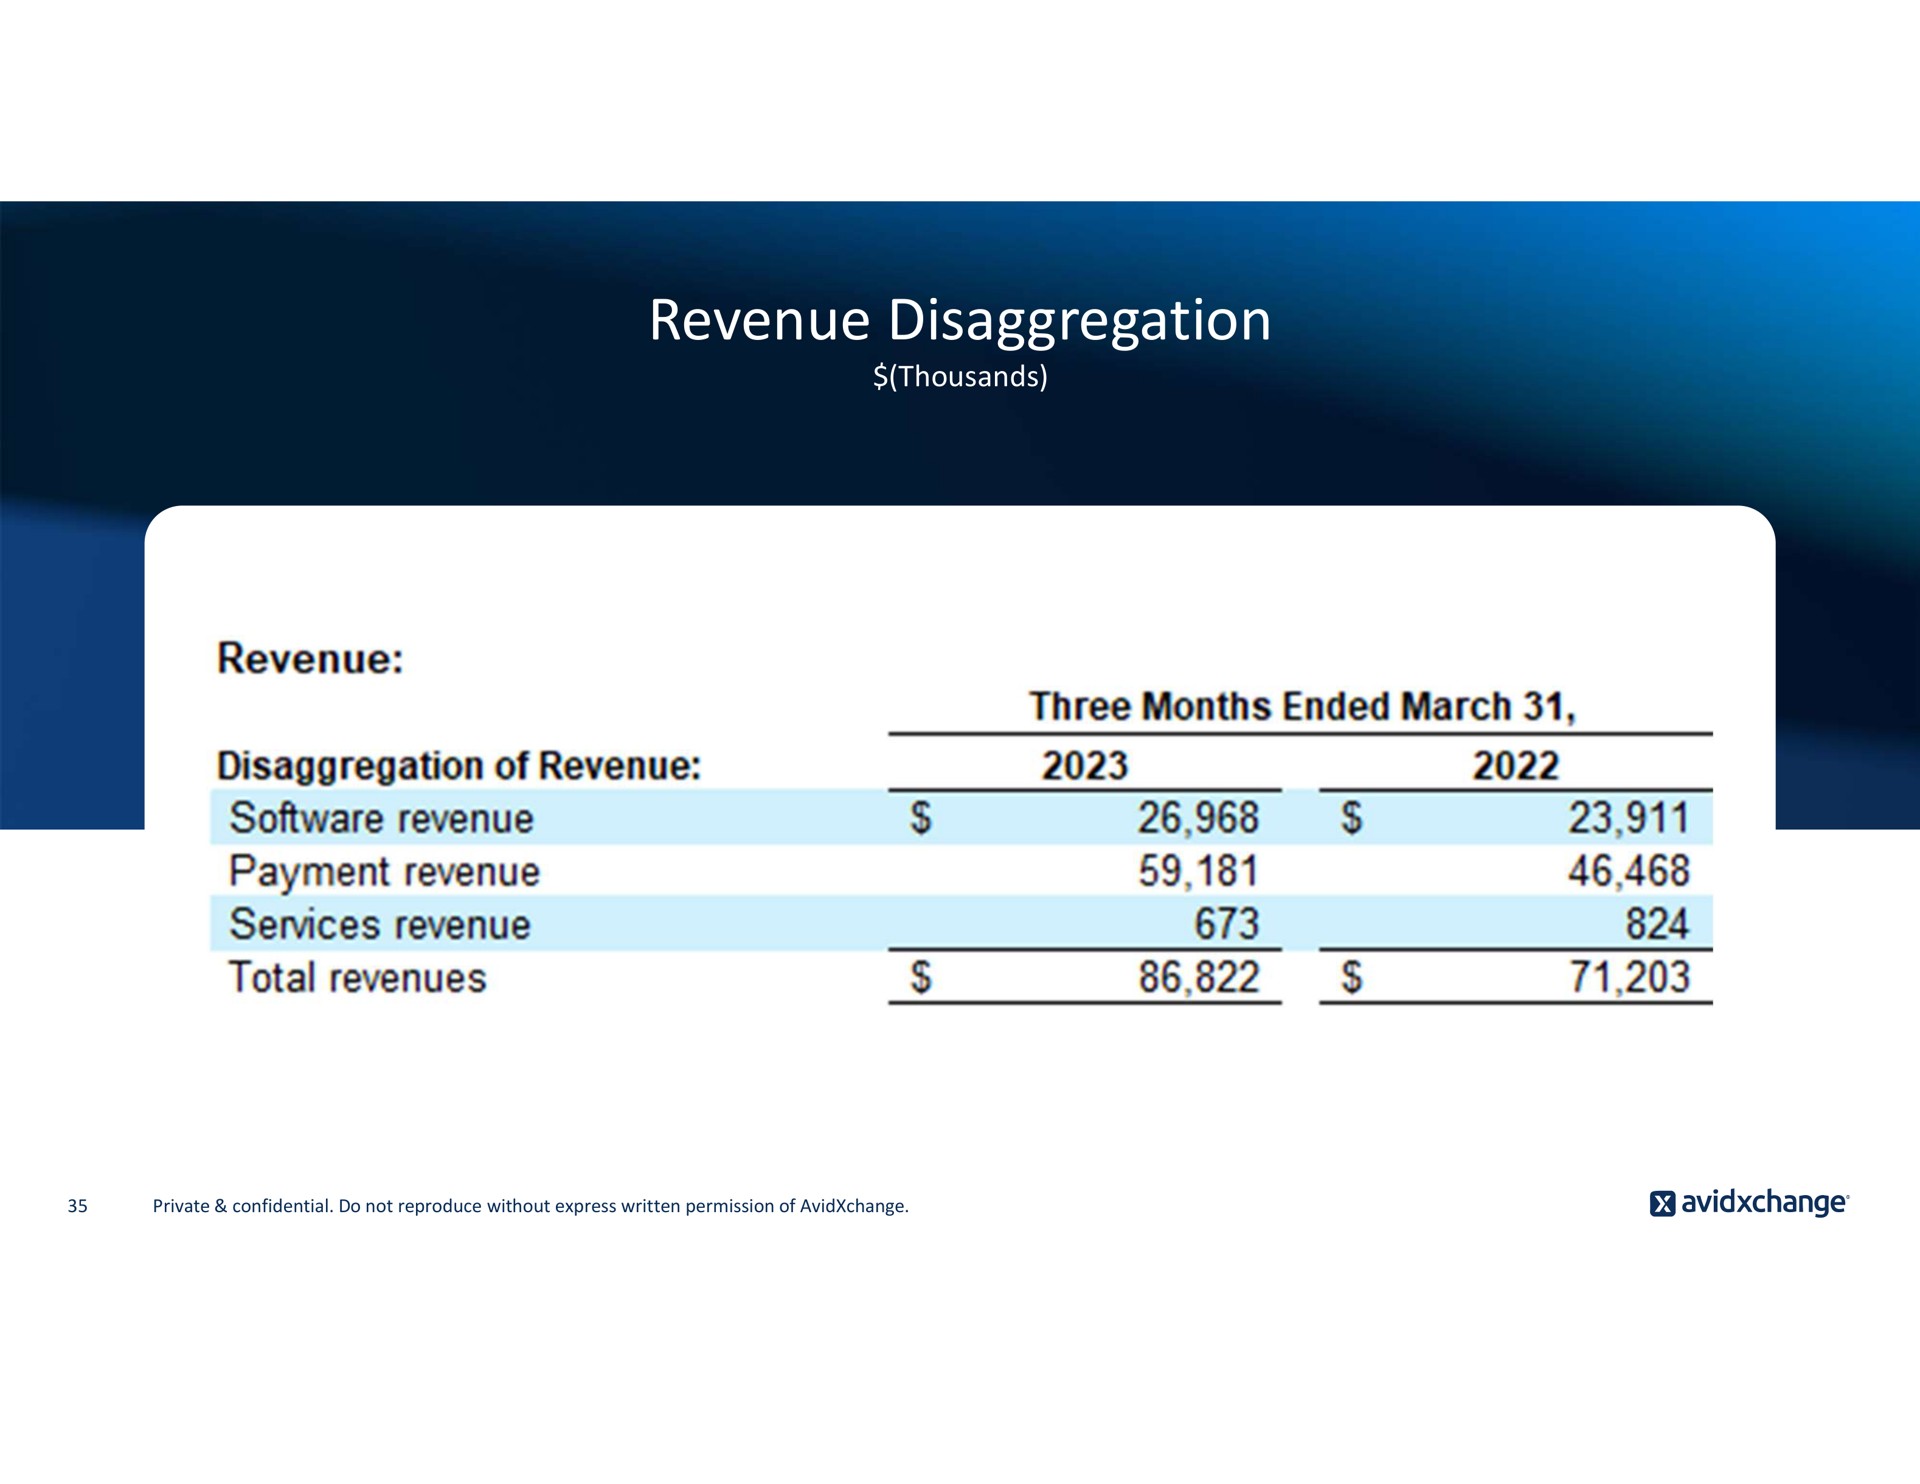Image resolution: width=1920 pixels, height=1484 pixels.
Task: Select the 86,822 total revenues value
Action: [x=1198, y=977]
